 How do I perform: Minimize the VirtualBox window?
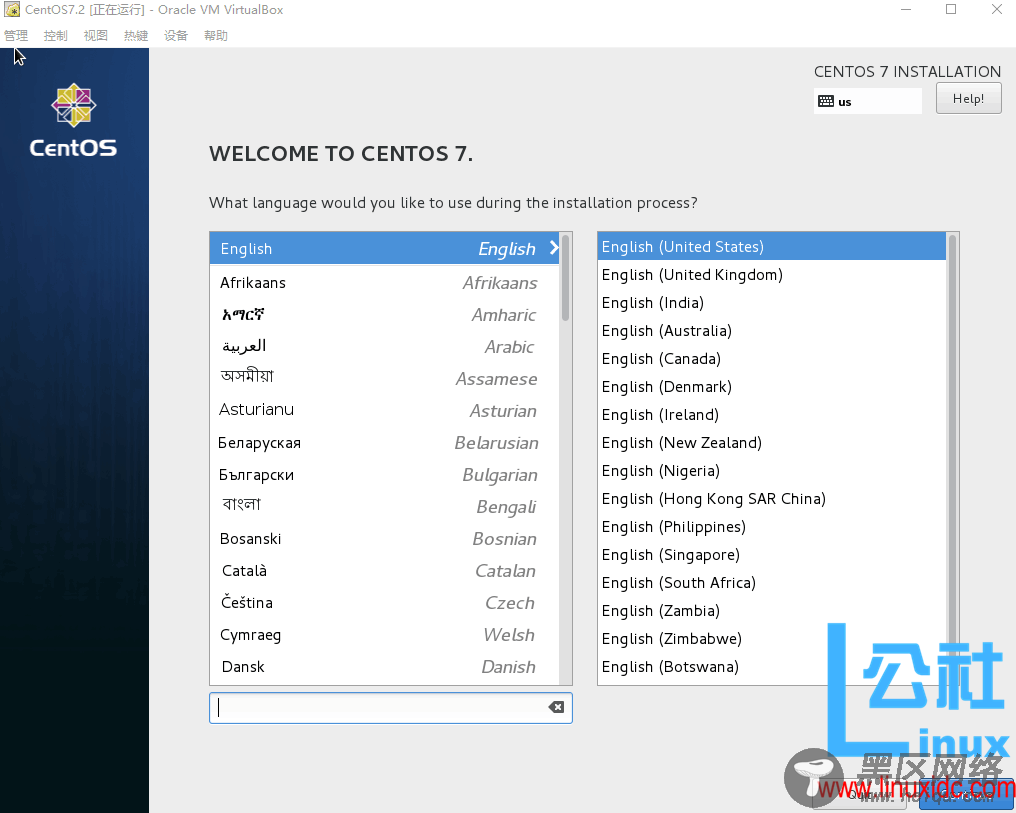pos(906,9)
